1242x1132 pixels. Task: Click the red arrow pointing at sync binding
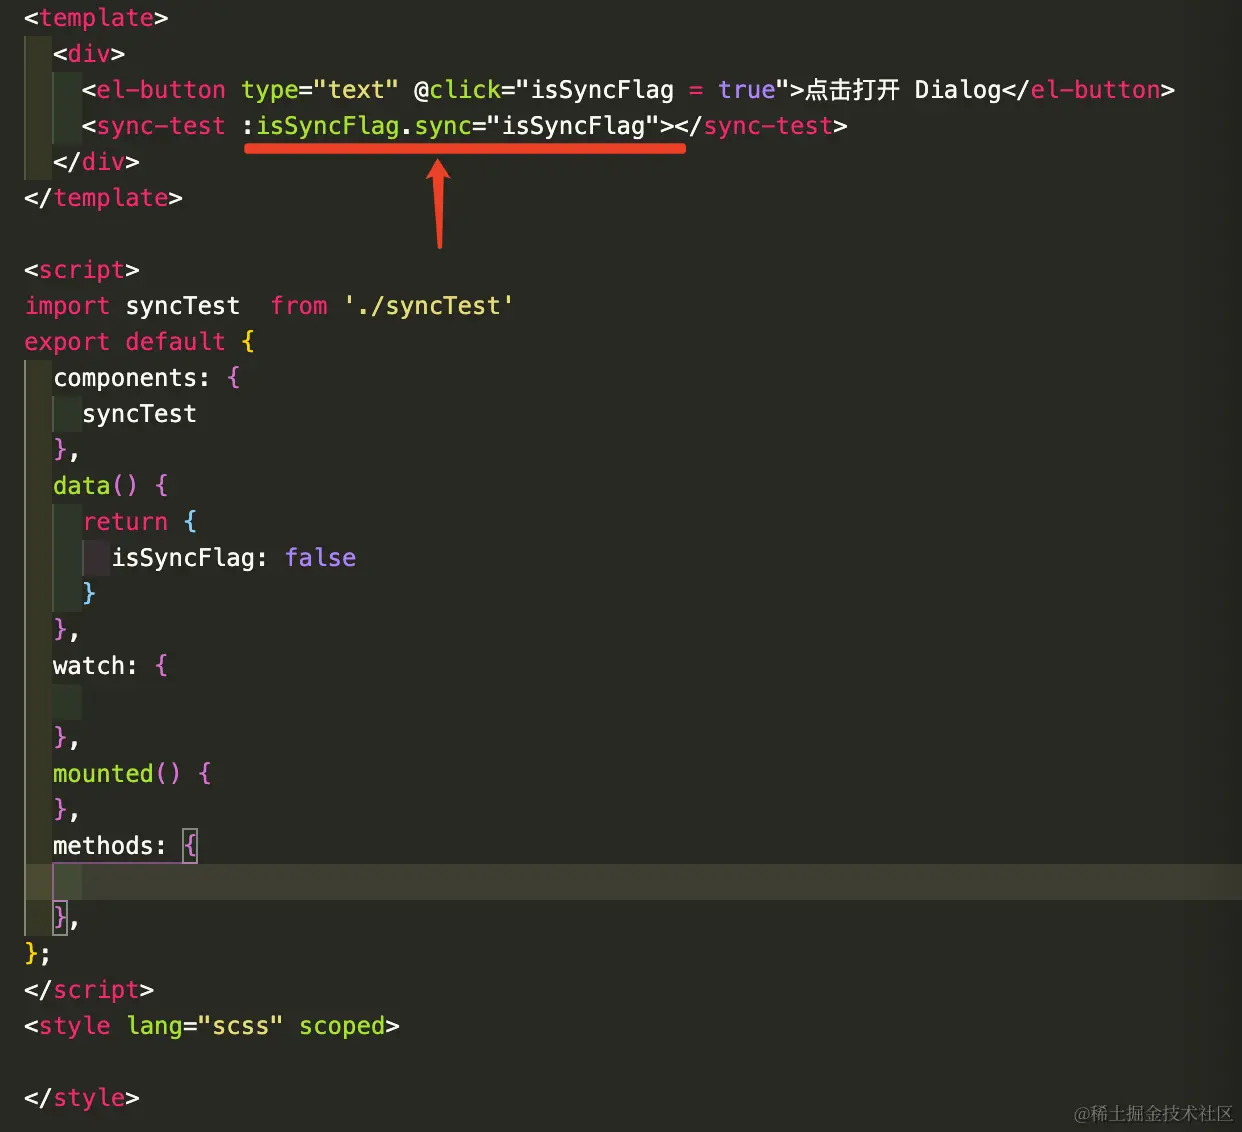[x=438, y=200]
